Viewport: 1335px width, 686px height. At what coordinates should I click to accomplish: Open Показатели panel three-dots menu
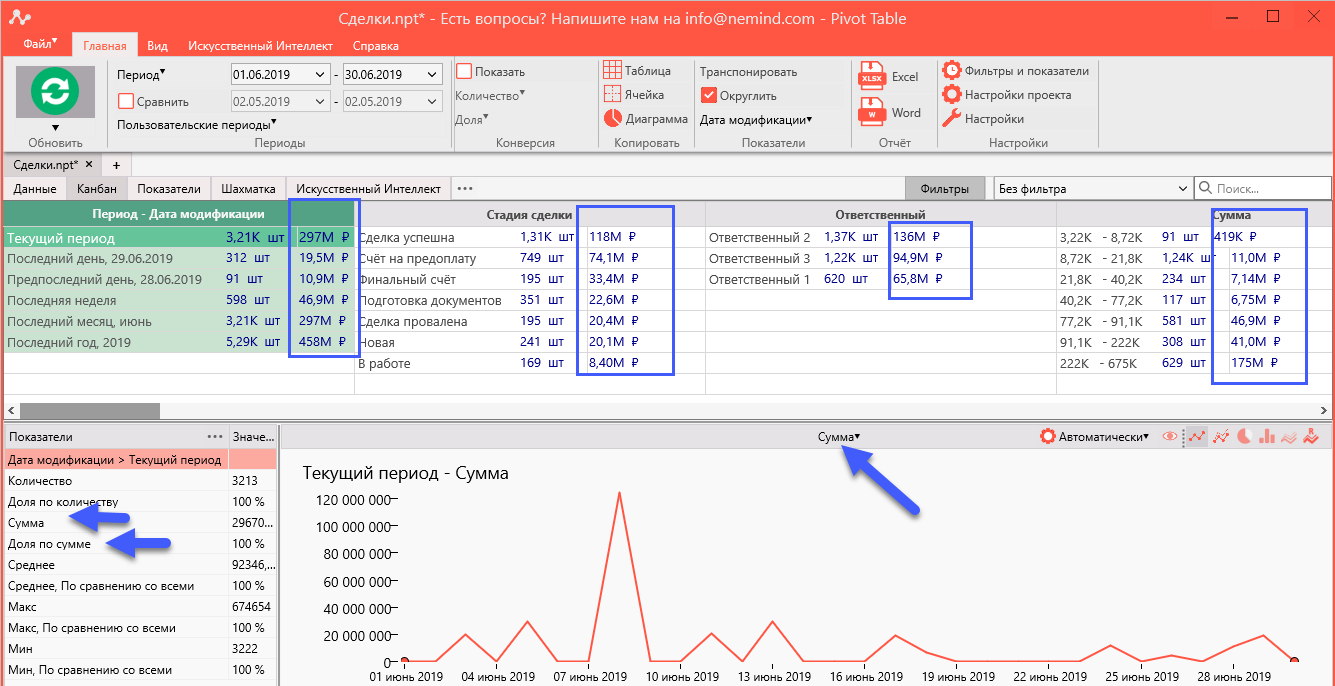[x=215, y=437]
